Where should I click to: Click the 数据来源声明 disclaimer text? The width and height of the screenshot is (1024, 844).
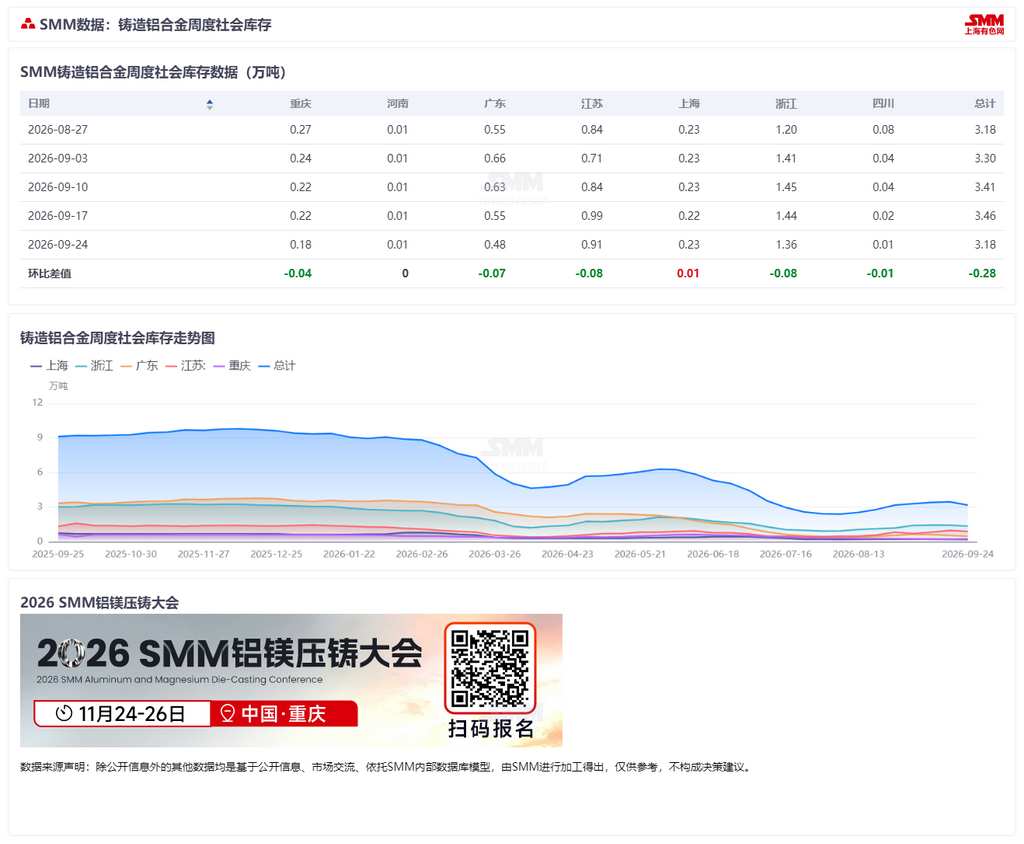coord(387,767)
